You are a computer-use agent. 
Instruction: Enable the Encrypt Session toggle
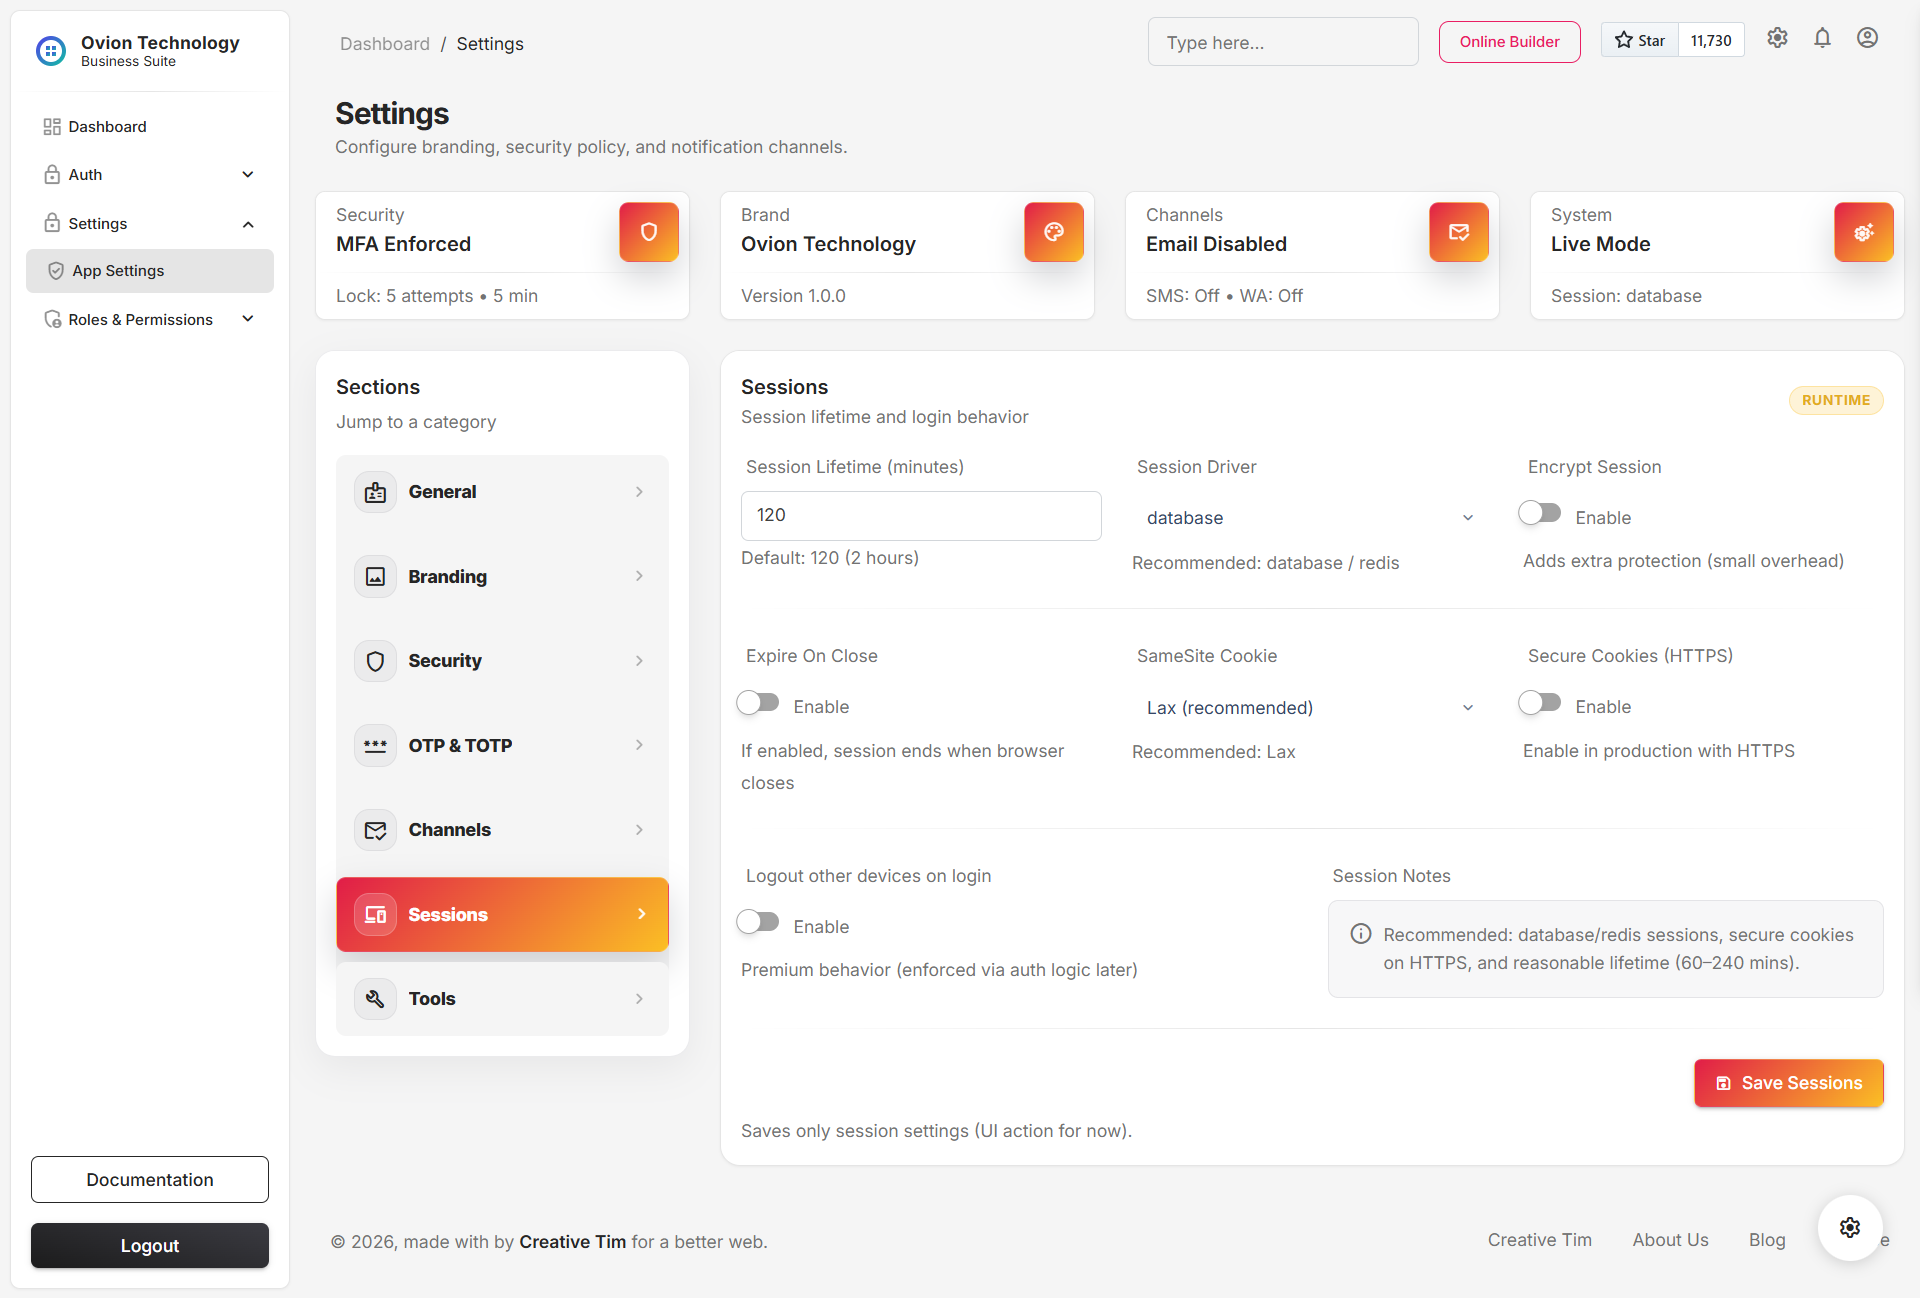(x=1539, y=513)
